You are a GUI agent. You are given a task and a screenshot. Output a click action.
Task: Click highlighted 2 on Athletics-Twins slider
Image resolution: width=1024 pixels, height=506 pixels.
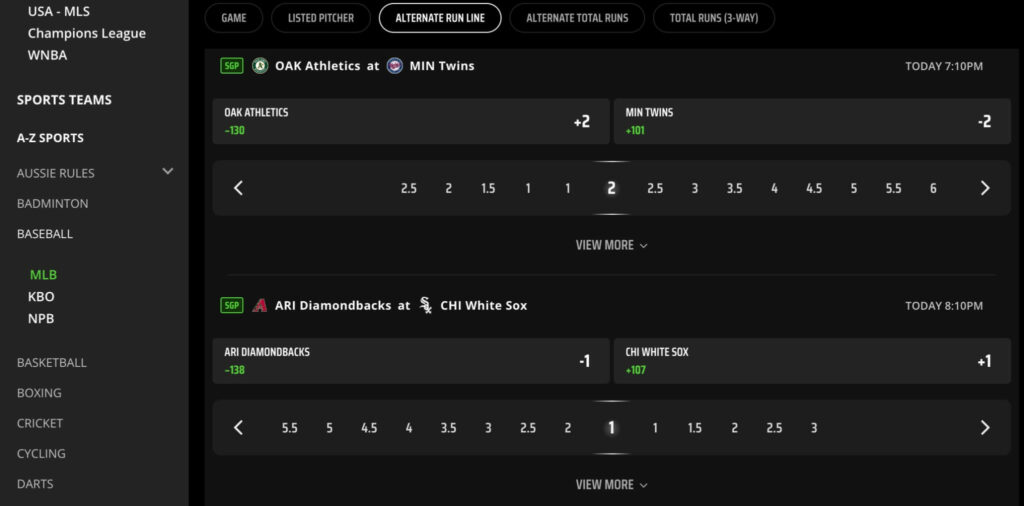(x=611, y=189)
